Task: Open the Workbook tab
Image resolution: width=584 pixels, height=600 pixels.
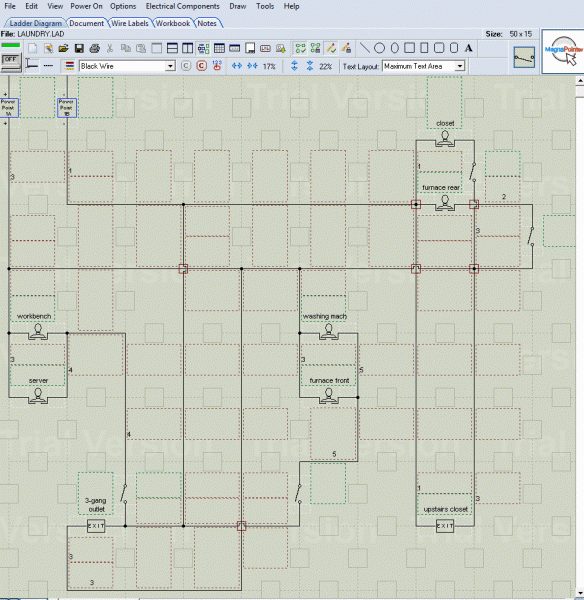Action: [x=173, y=23]
